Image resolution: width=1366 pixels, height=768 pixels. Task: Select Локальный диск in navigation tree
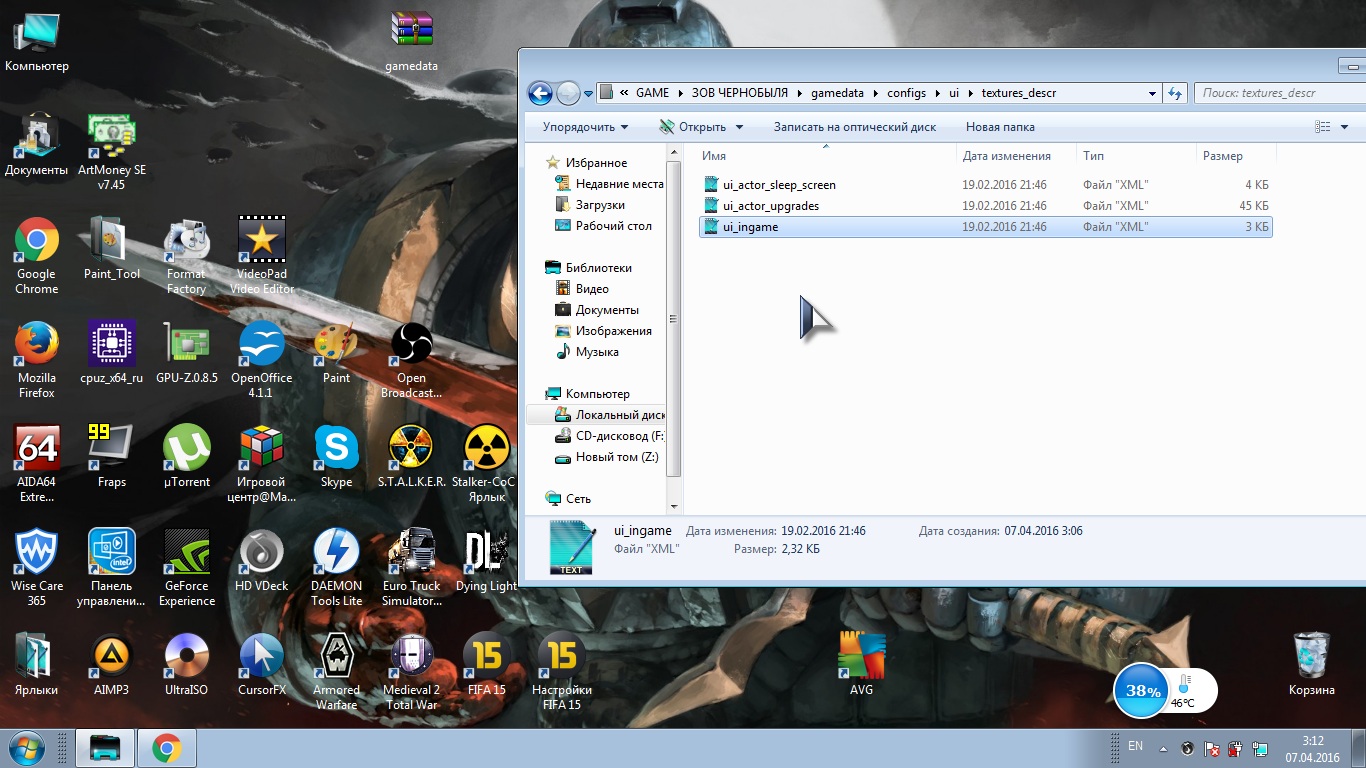[x=609, y=415]
